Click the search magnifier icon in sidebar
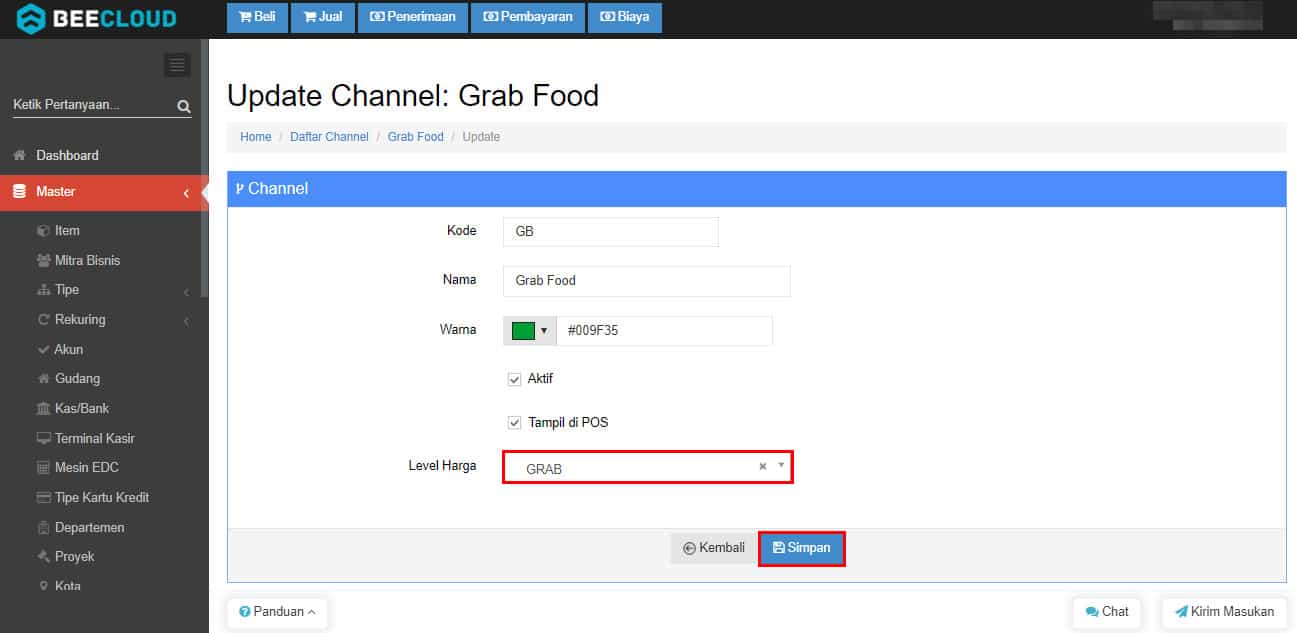The width and height of the screenshot is (1297, 633). point(183,106)
